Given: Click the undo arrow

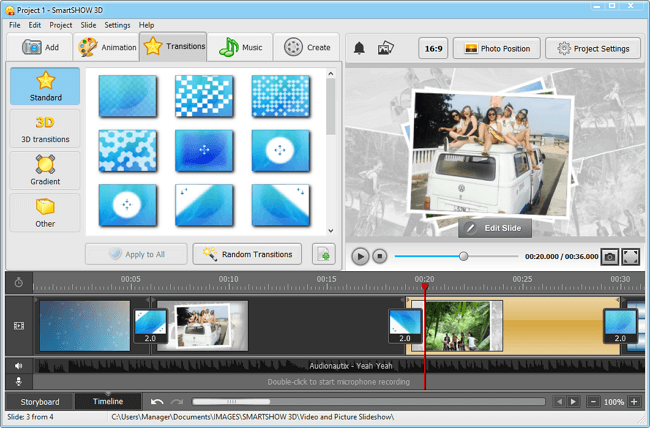Looking at the screenshot, I should coord(157,401).
